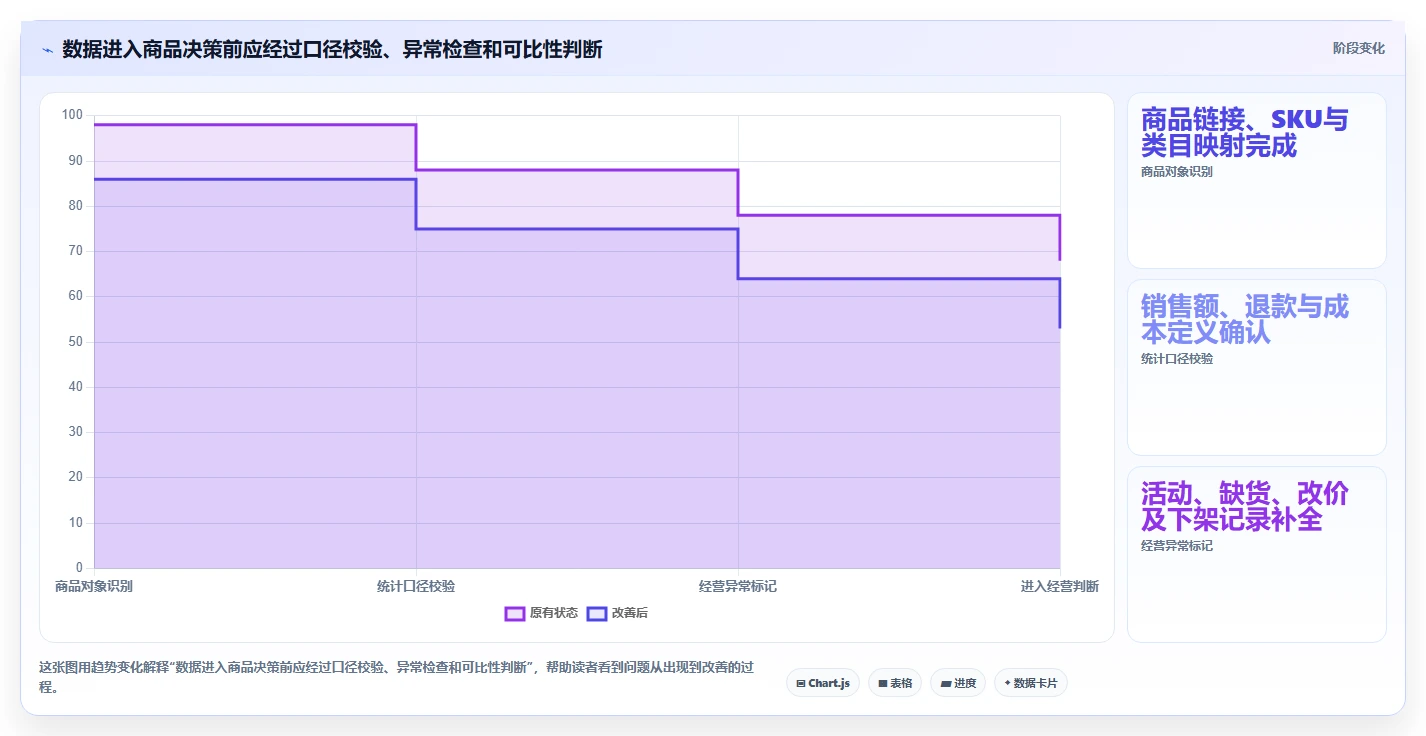Click the 进入经营判断 x-axis label
Image resolution: width=1426 pixels, height=736 pixels.
point(1060,586)
